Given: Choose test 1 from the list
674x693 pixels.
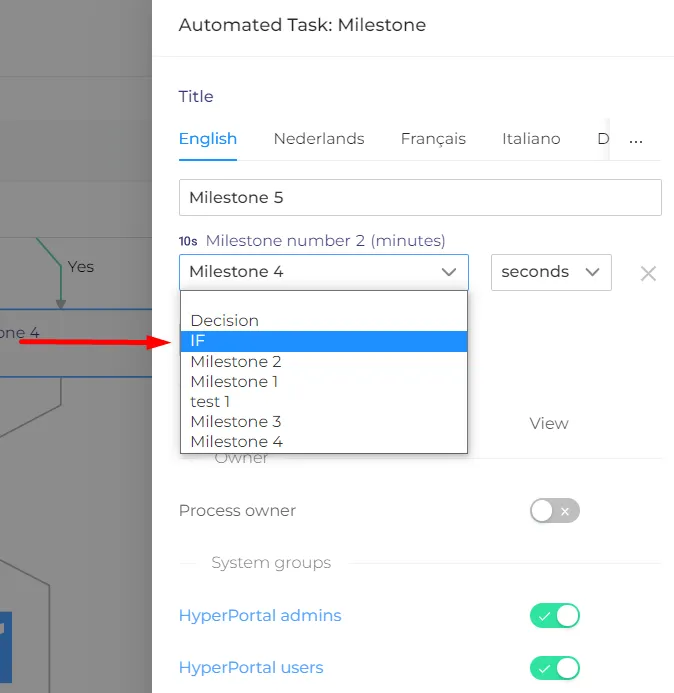Looking at the screenshot, I should pyautogui.click(x=324, y=401).
